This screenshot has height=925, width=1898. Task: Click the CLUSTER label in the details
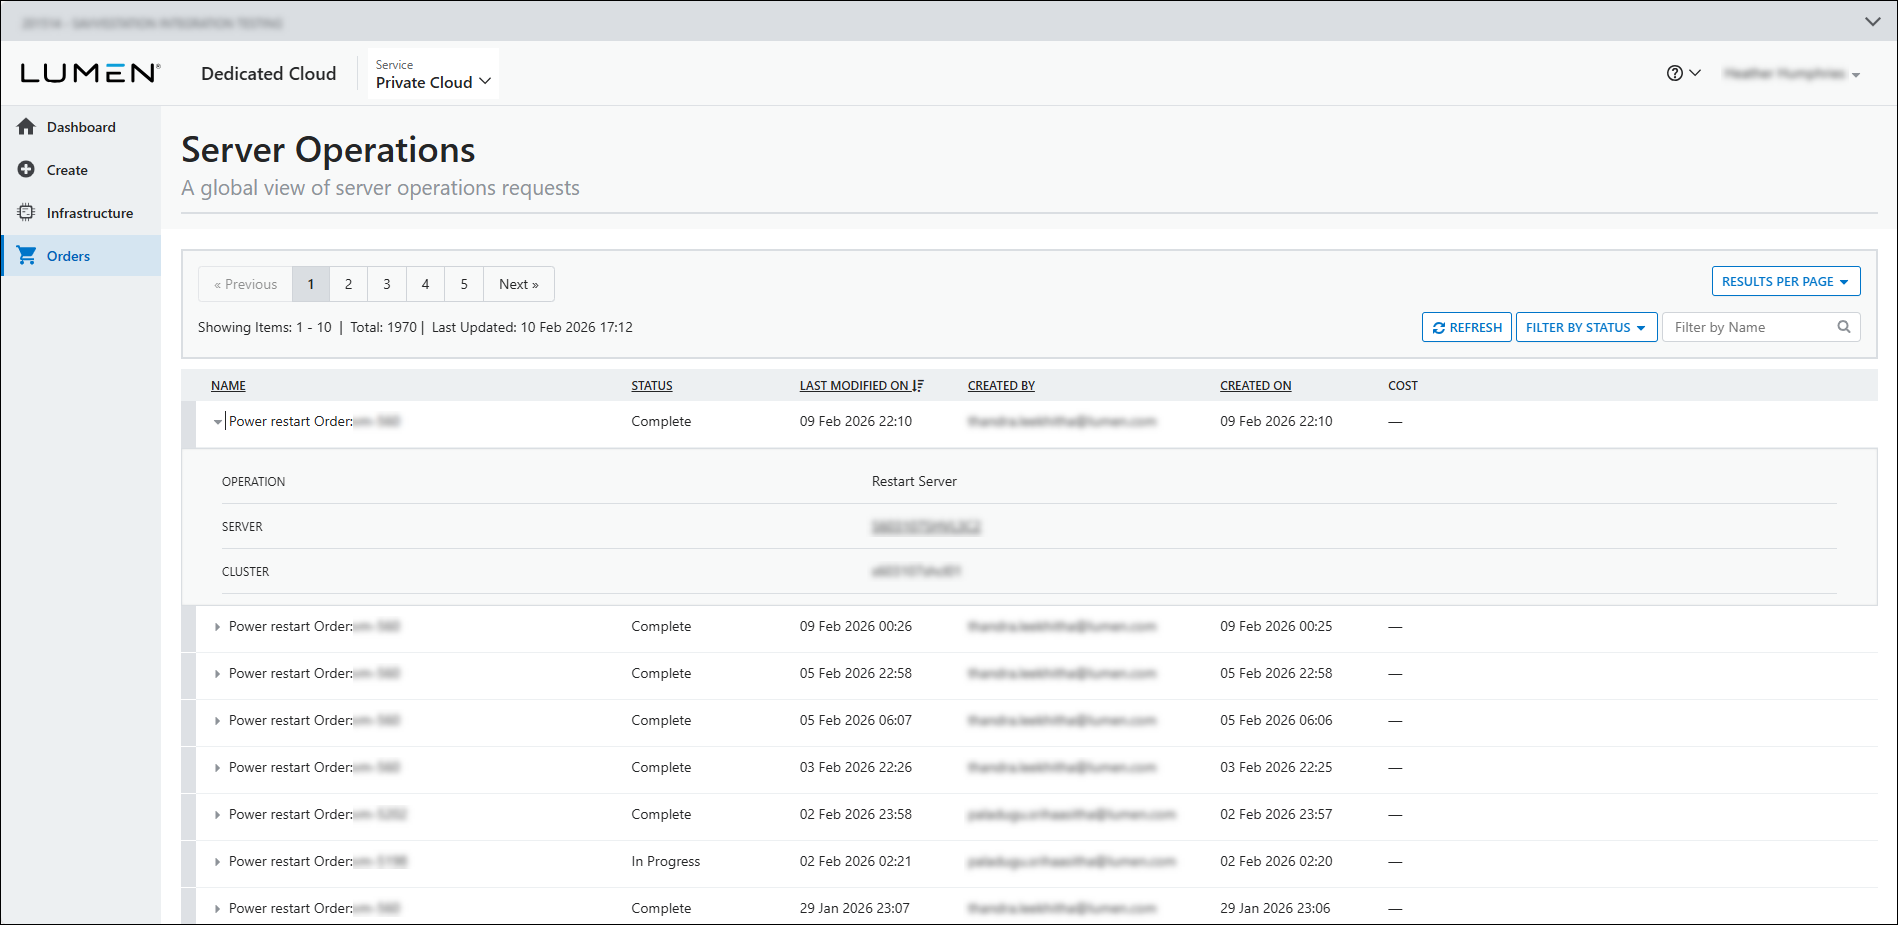point(245,572)
